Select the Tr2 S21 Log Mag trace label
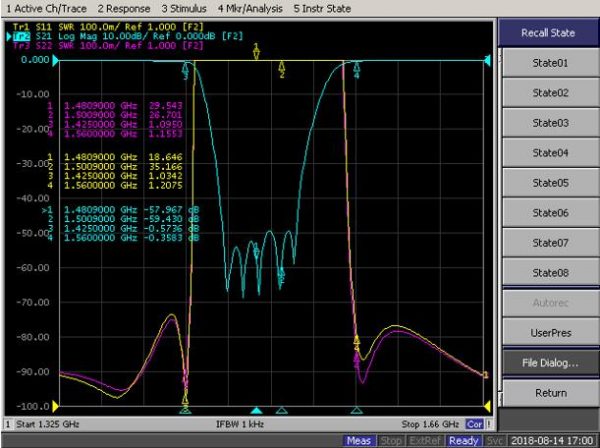 click(128, 36)
